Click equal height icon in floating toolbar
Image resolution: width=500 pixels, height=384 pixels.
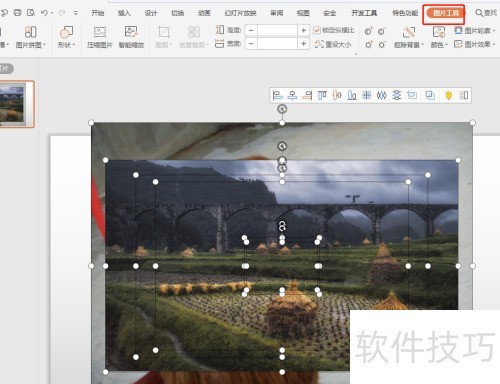[397, 95]
